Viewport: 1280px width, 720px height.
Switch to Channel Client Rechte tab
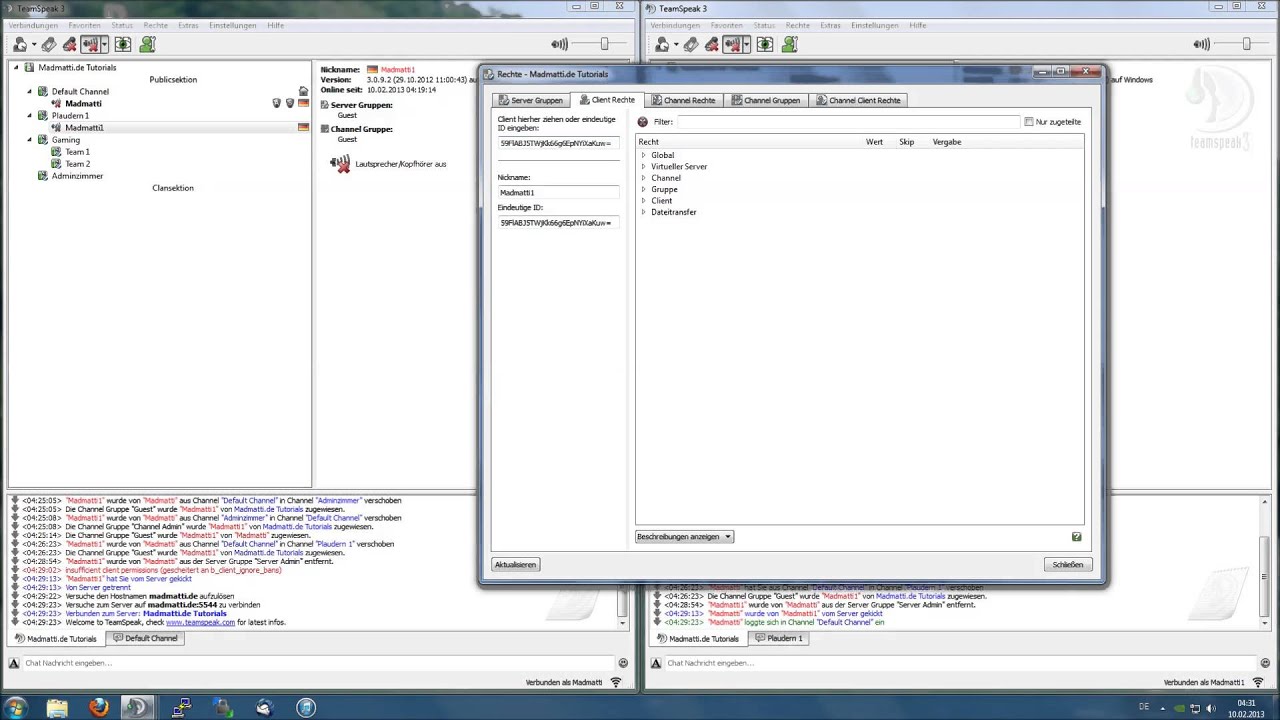pos(859,100)
